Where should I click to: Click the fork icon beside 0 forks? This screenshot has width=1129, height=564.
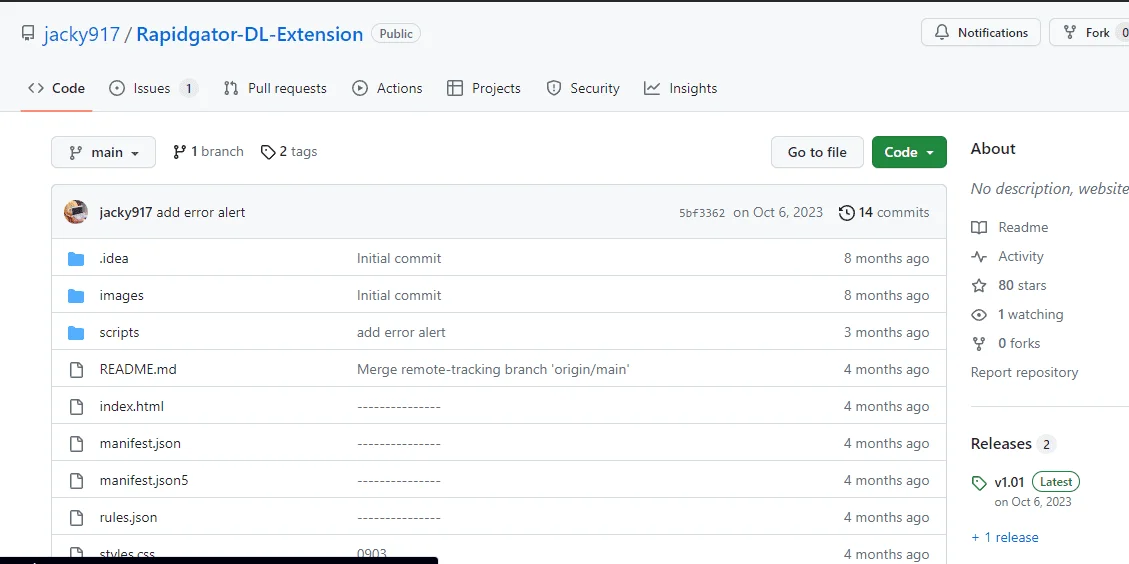coord(979,344)
